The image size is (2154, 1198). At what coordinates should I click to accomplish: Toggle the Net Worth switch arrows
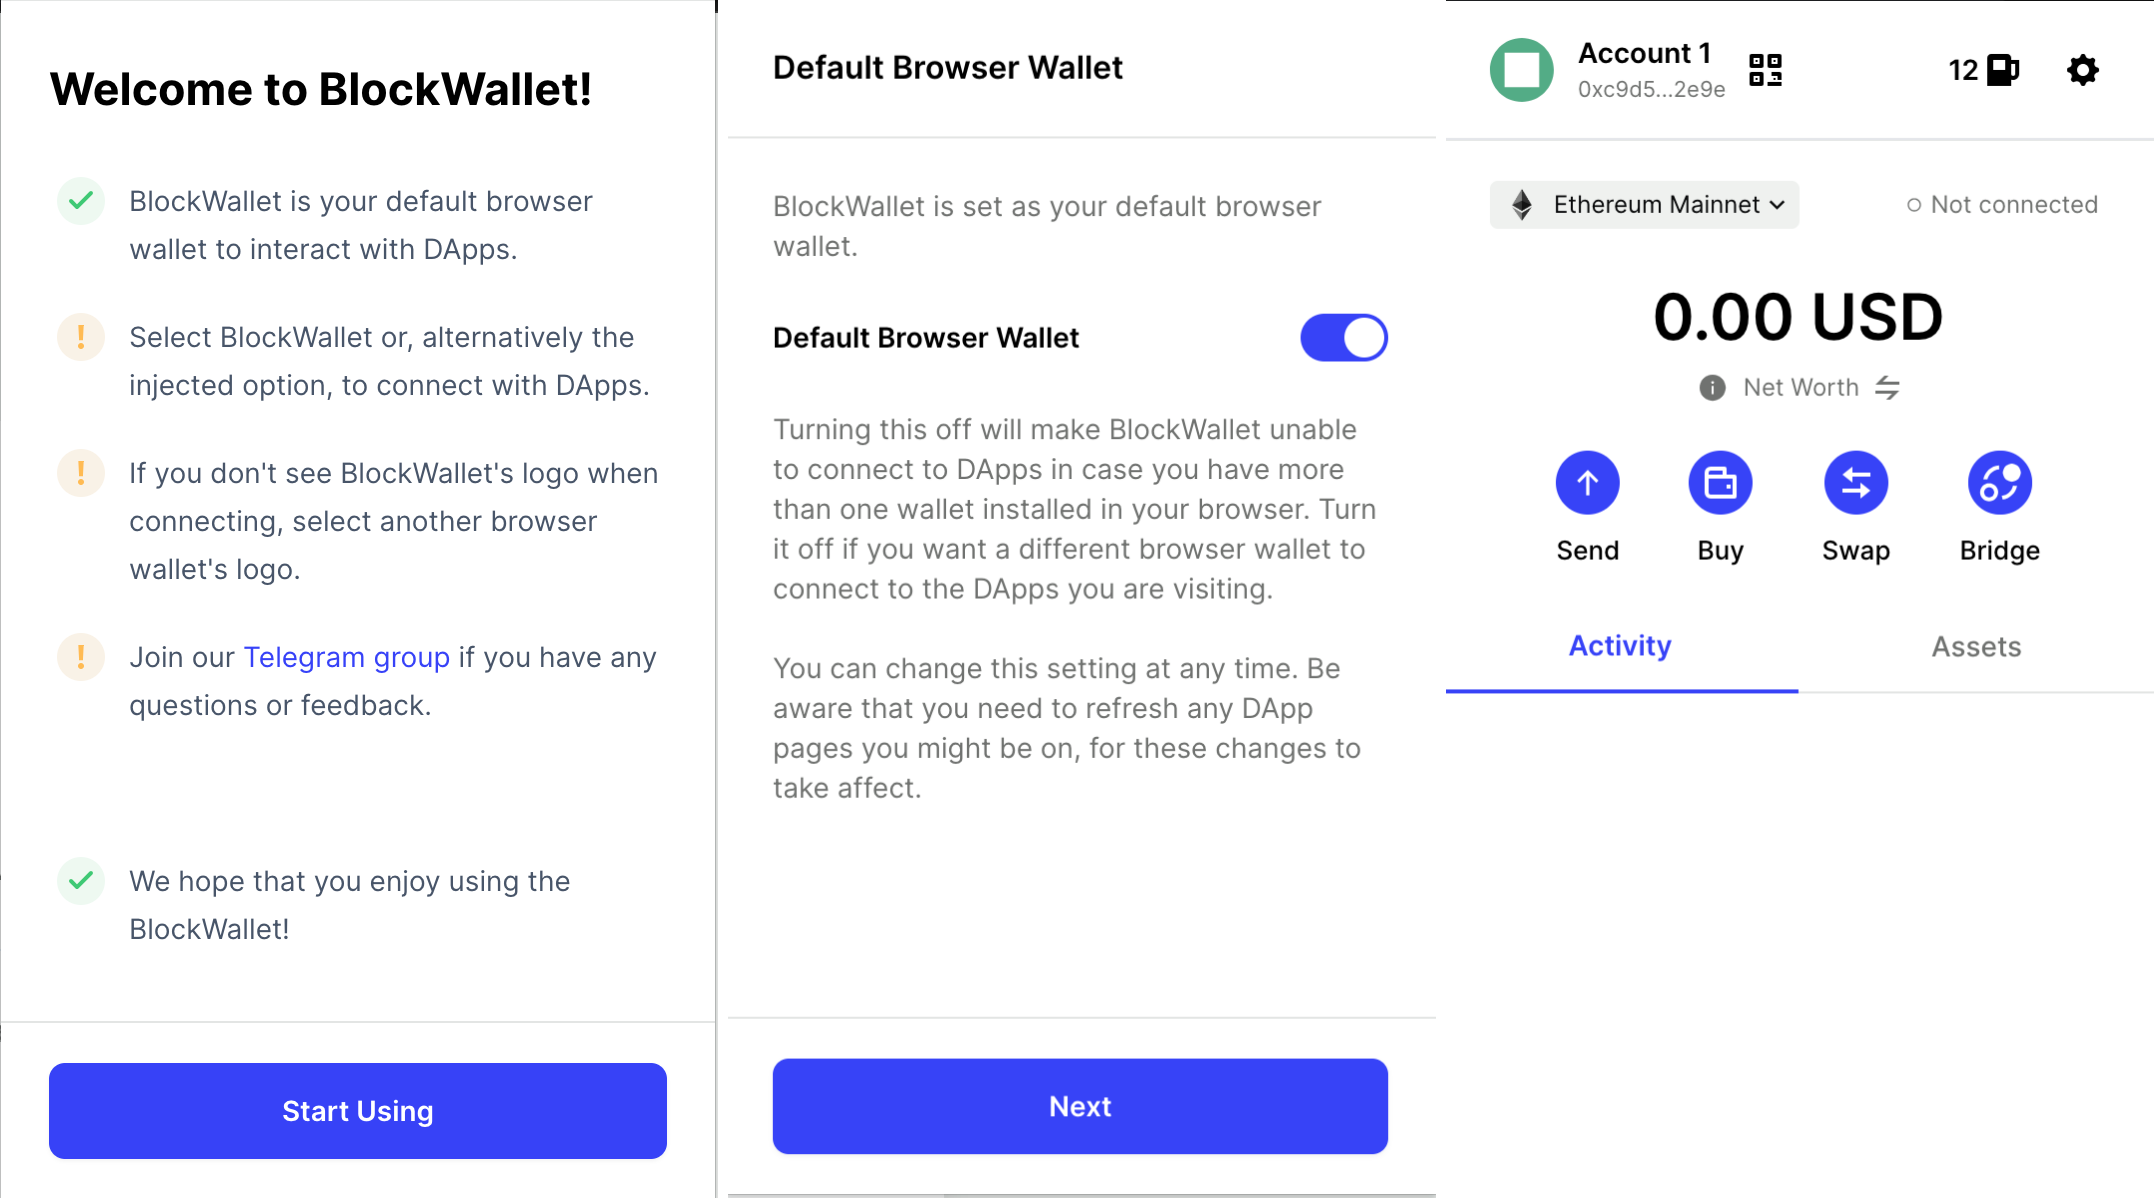1887,388
